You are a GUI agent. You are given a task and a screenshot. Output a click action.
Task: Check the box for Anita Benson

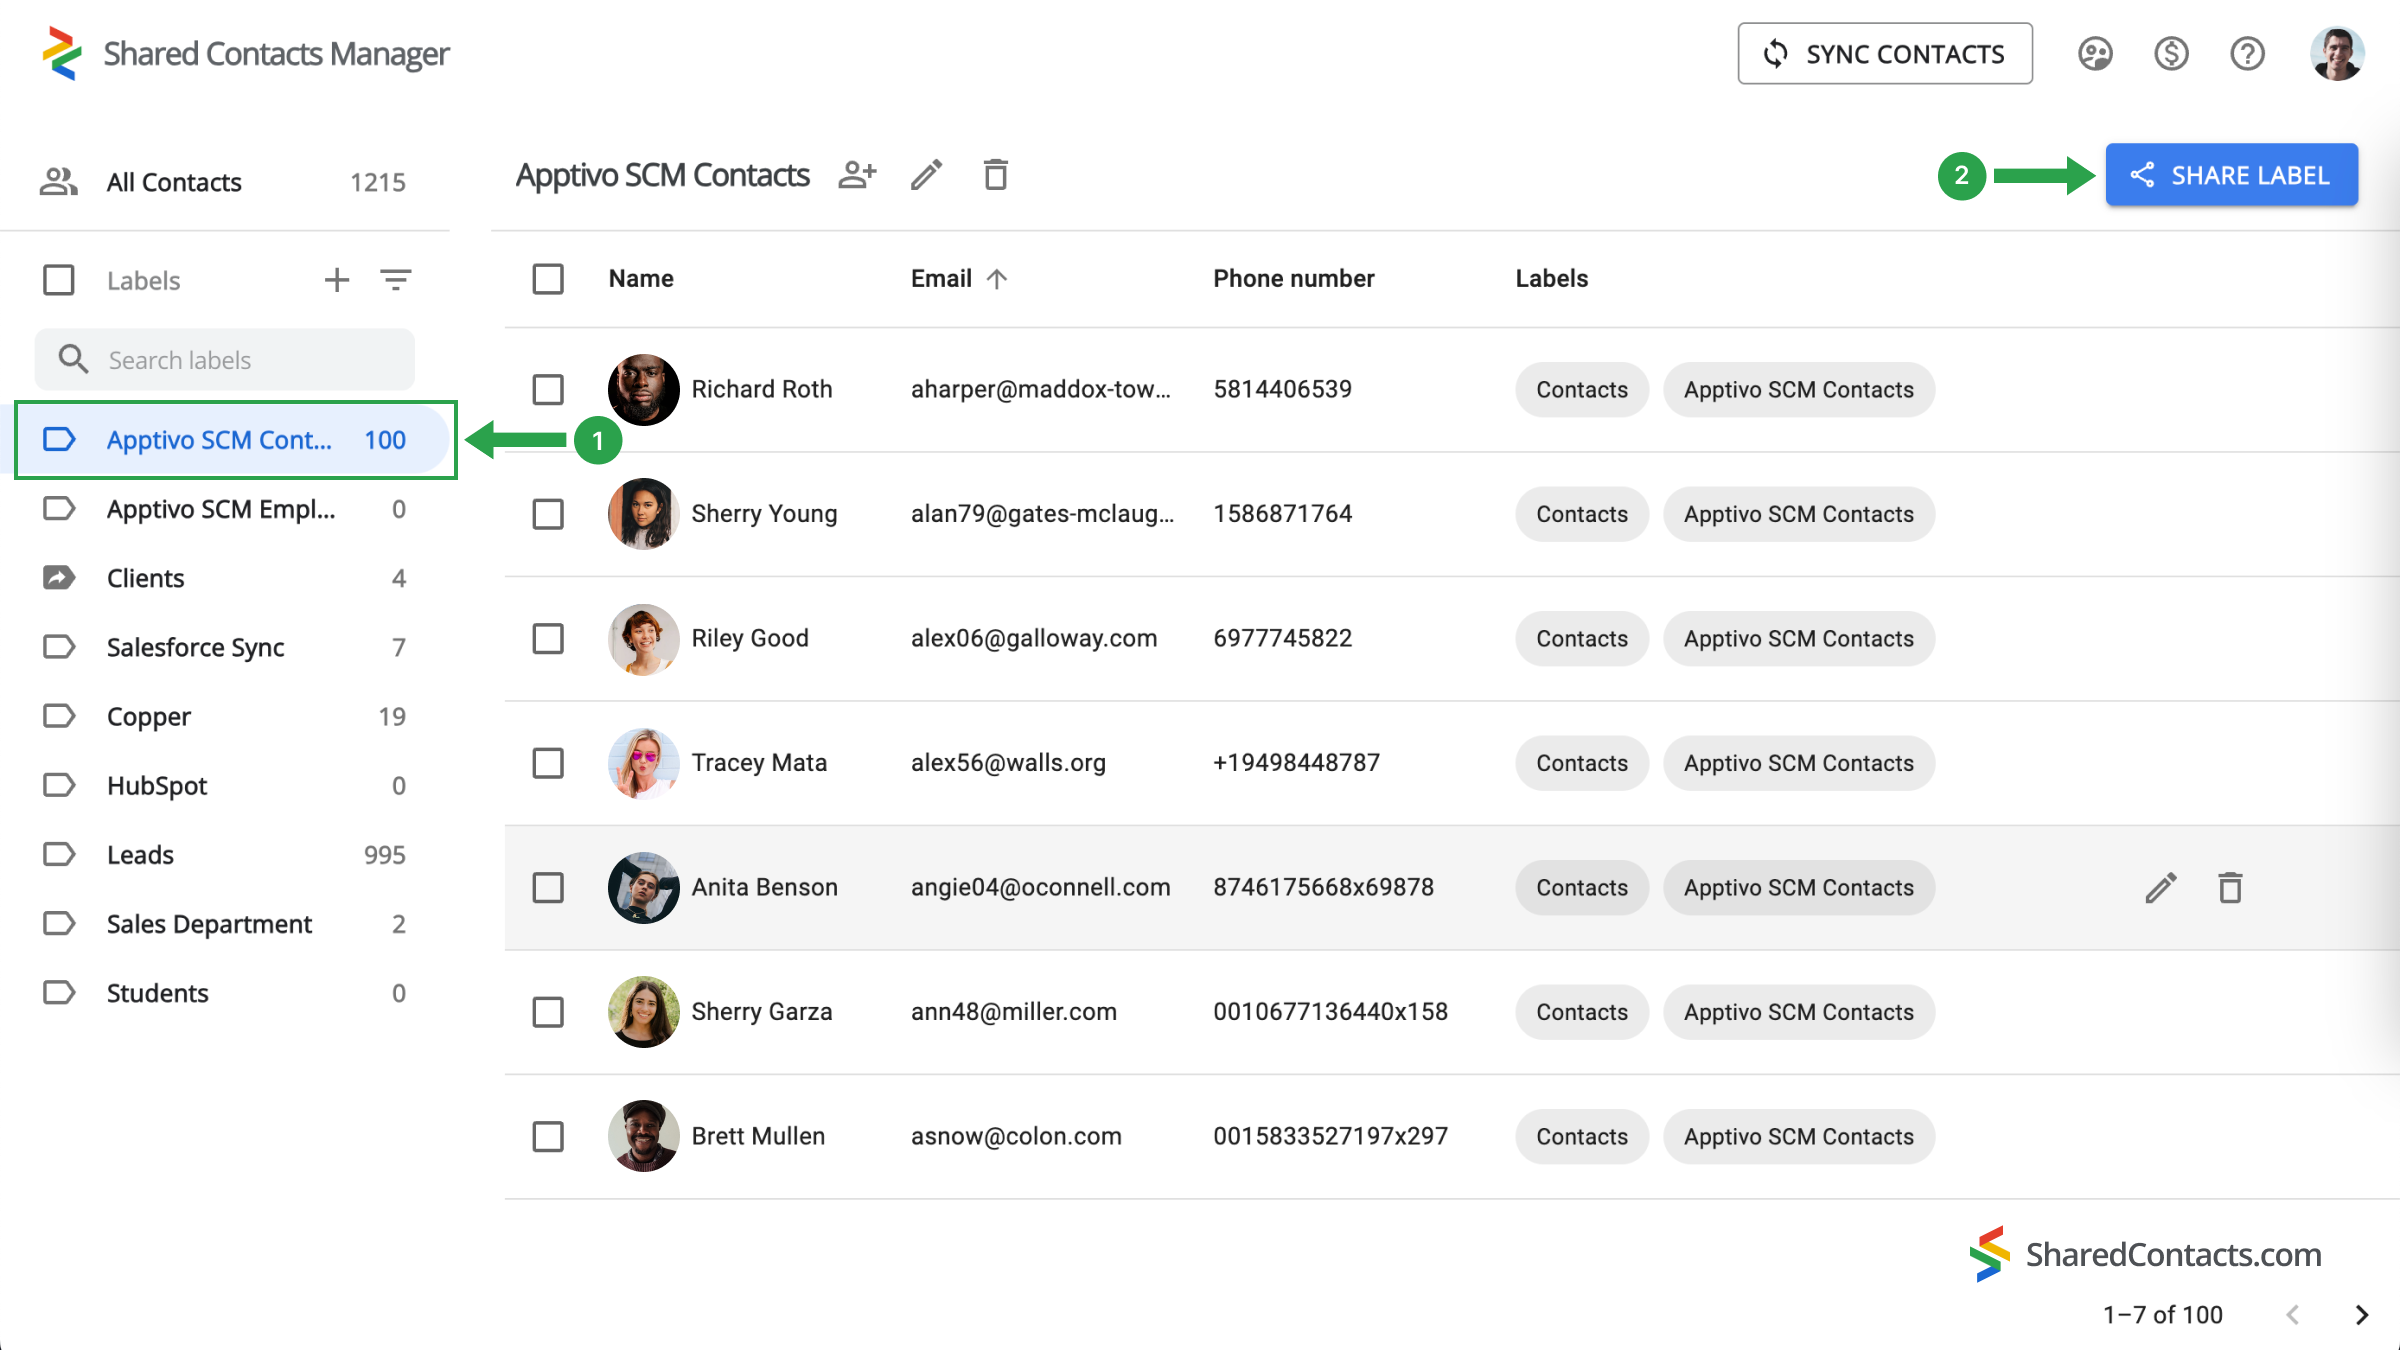click(x=548, y=888)
